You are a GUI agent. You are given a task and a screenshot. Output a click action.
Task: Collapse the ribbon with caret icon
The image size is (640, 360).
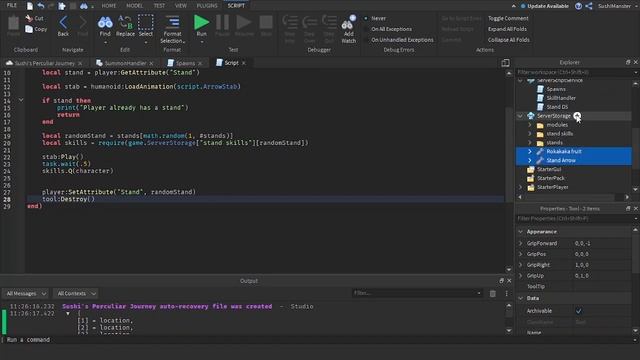513,6
